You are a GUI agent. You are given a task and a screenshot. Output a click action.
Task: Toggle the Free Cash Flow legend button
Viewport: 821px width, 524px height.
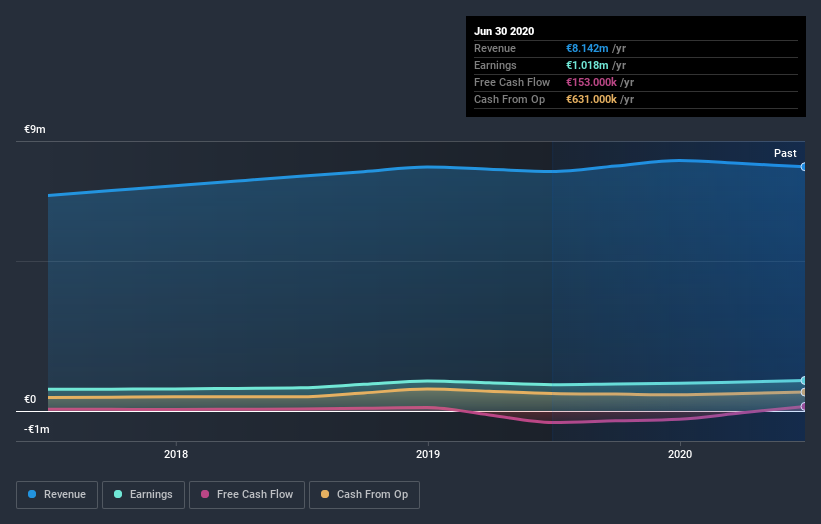click(247, 495)
